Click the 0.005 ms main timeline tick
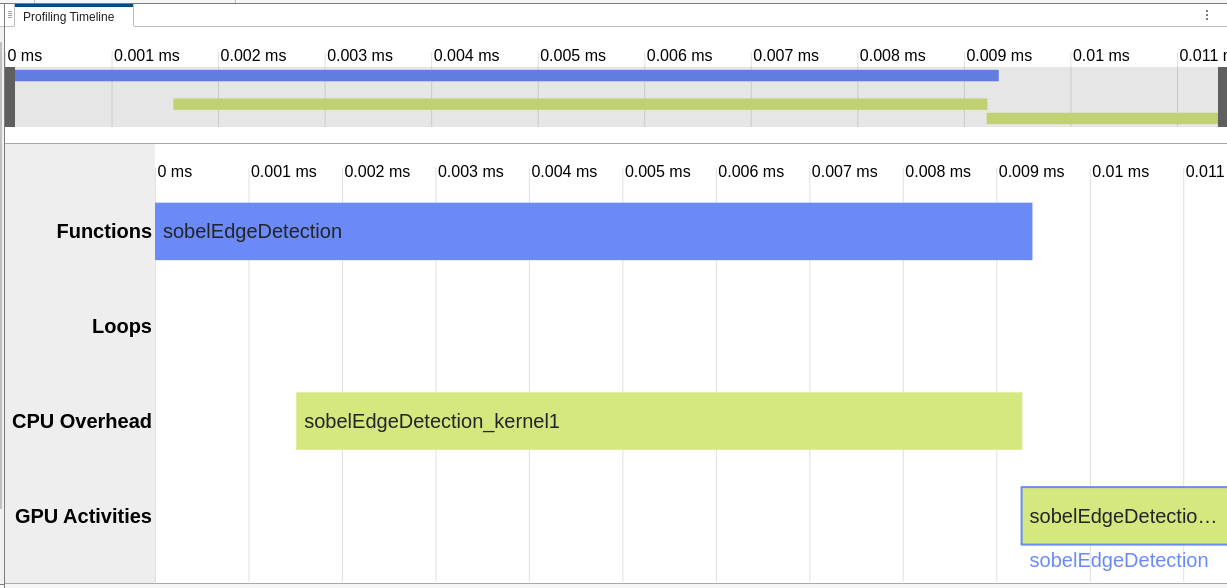The width and height of the screenshot is (1227, 588). tap(657, 171)
